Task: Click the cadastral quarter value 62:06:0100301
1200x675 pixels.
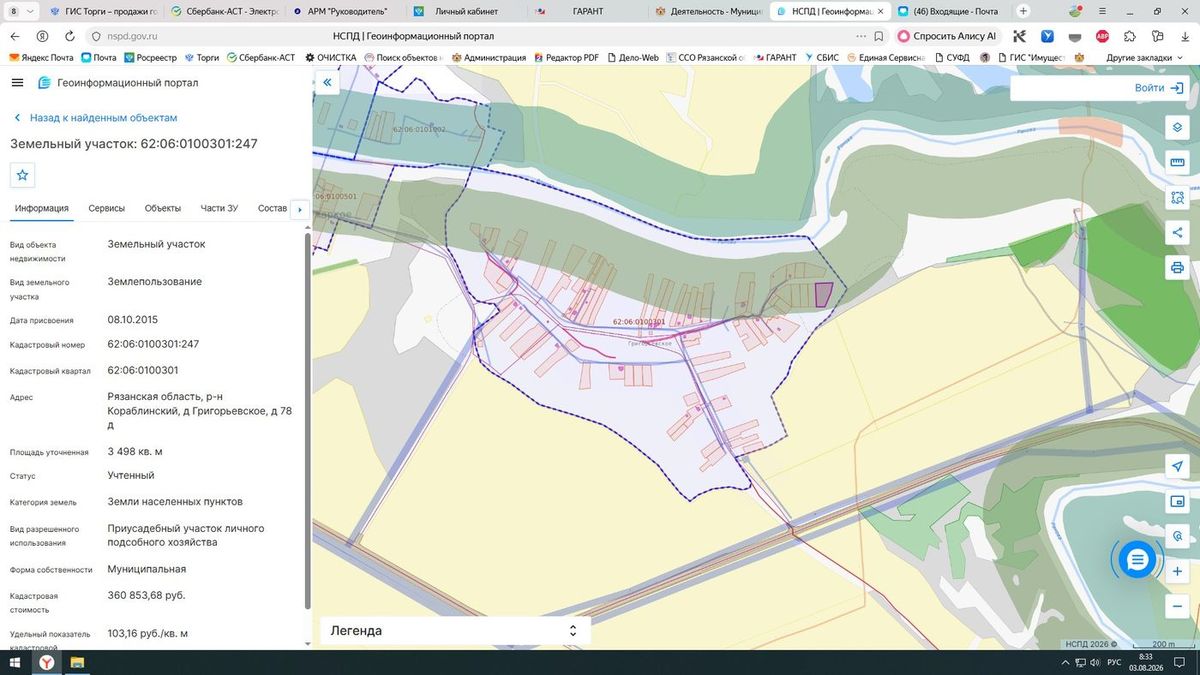Action: [x=143, y=370]
